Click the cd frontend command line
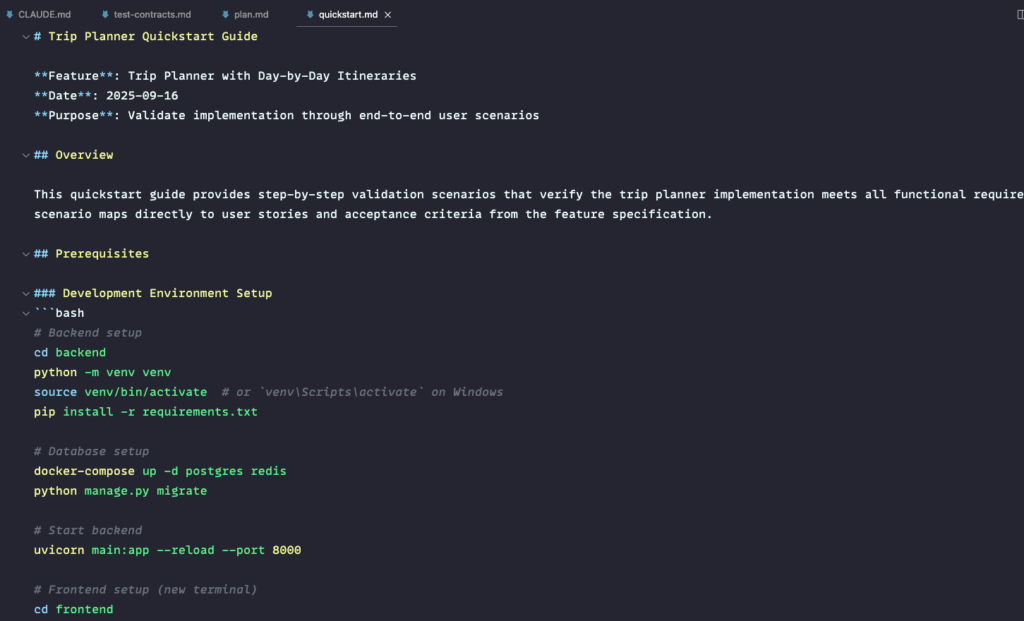Image resolution: width=1024 pixels, height=621 pixels. coord(73,610)
